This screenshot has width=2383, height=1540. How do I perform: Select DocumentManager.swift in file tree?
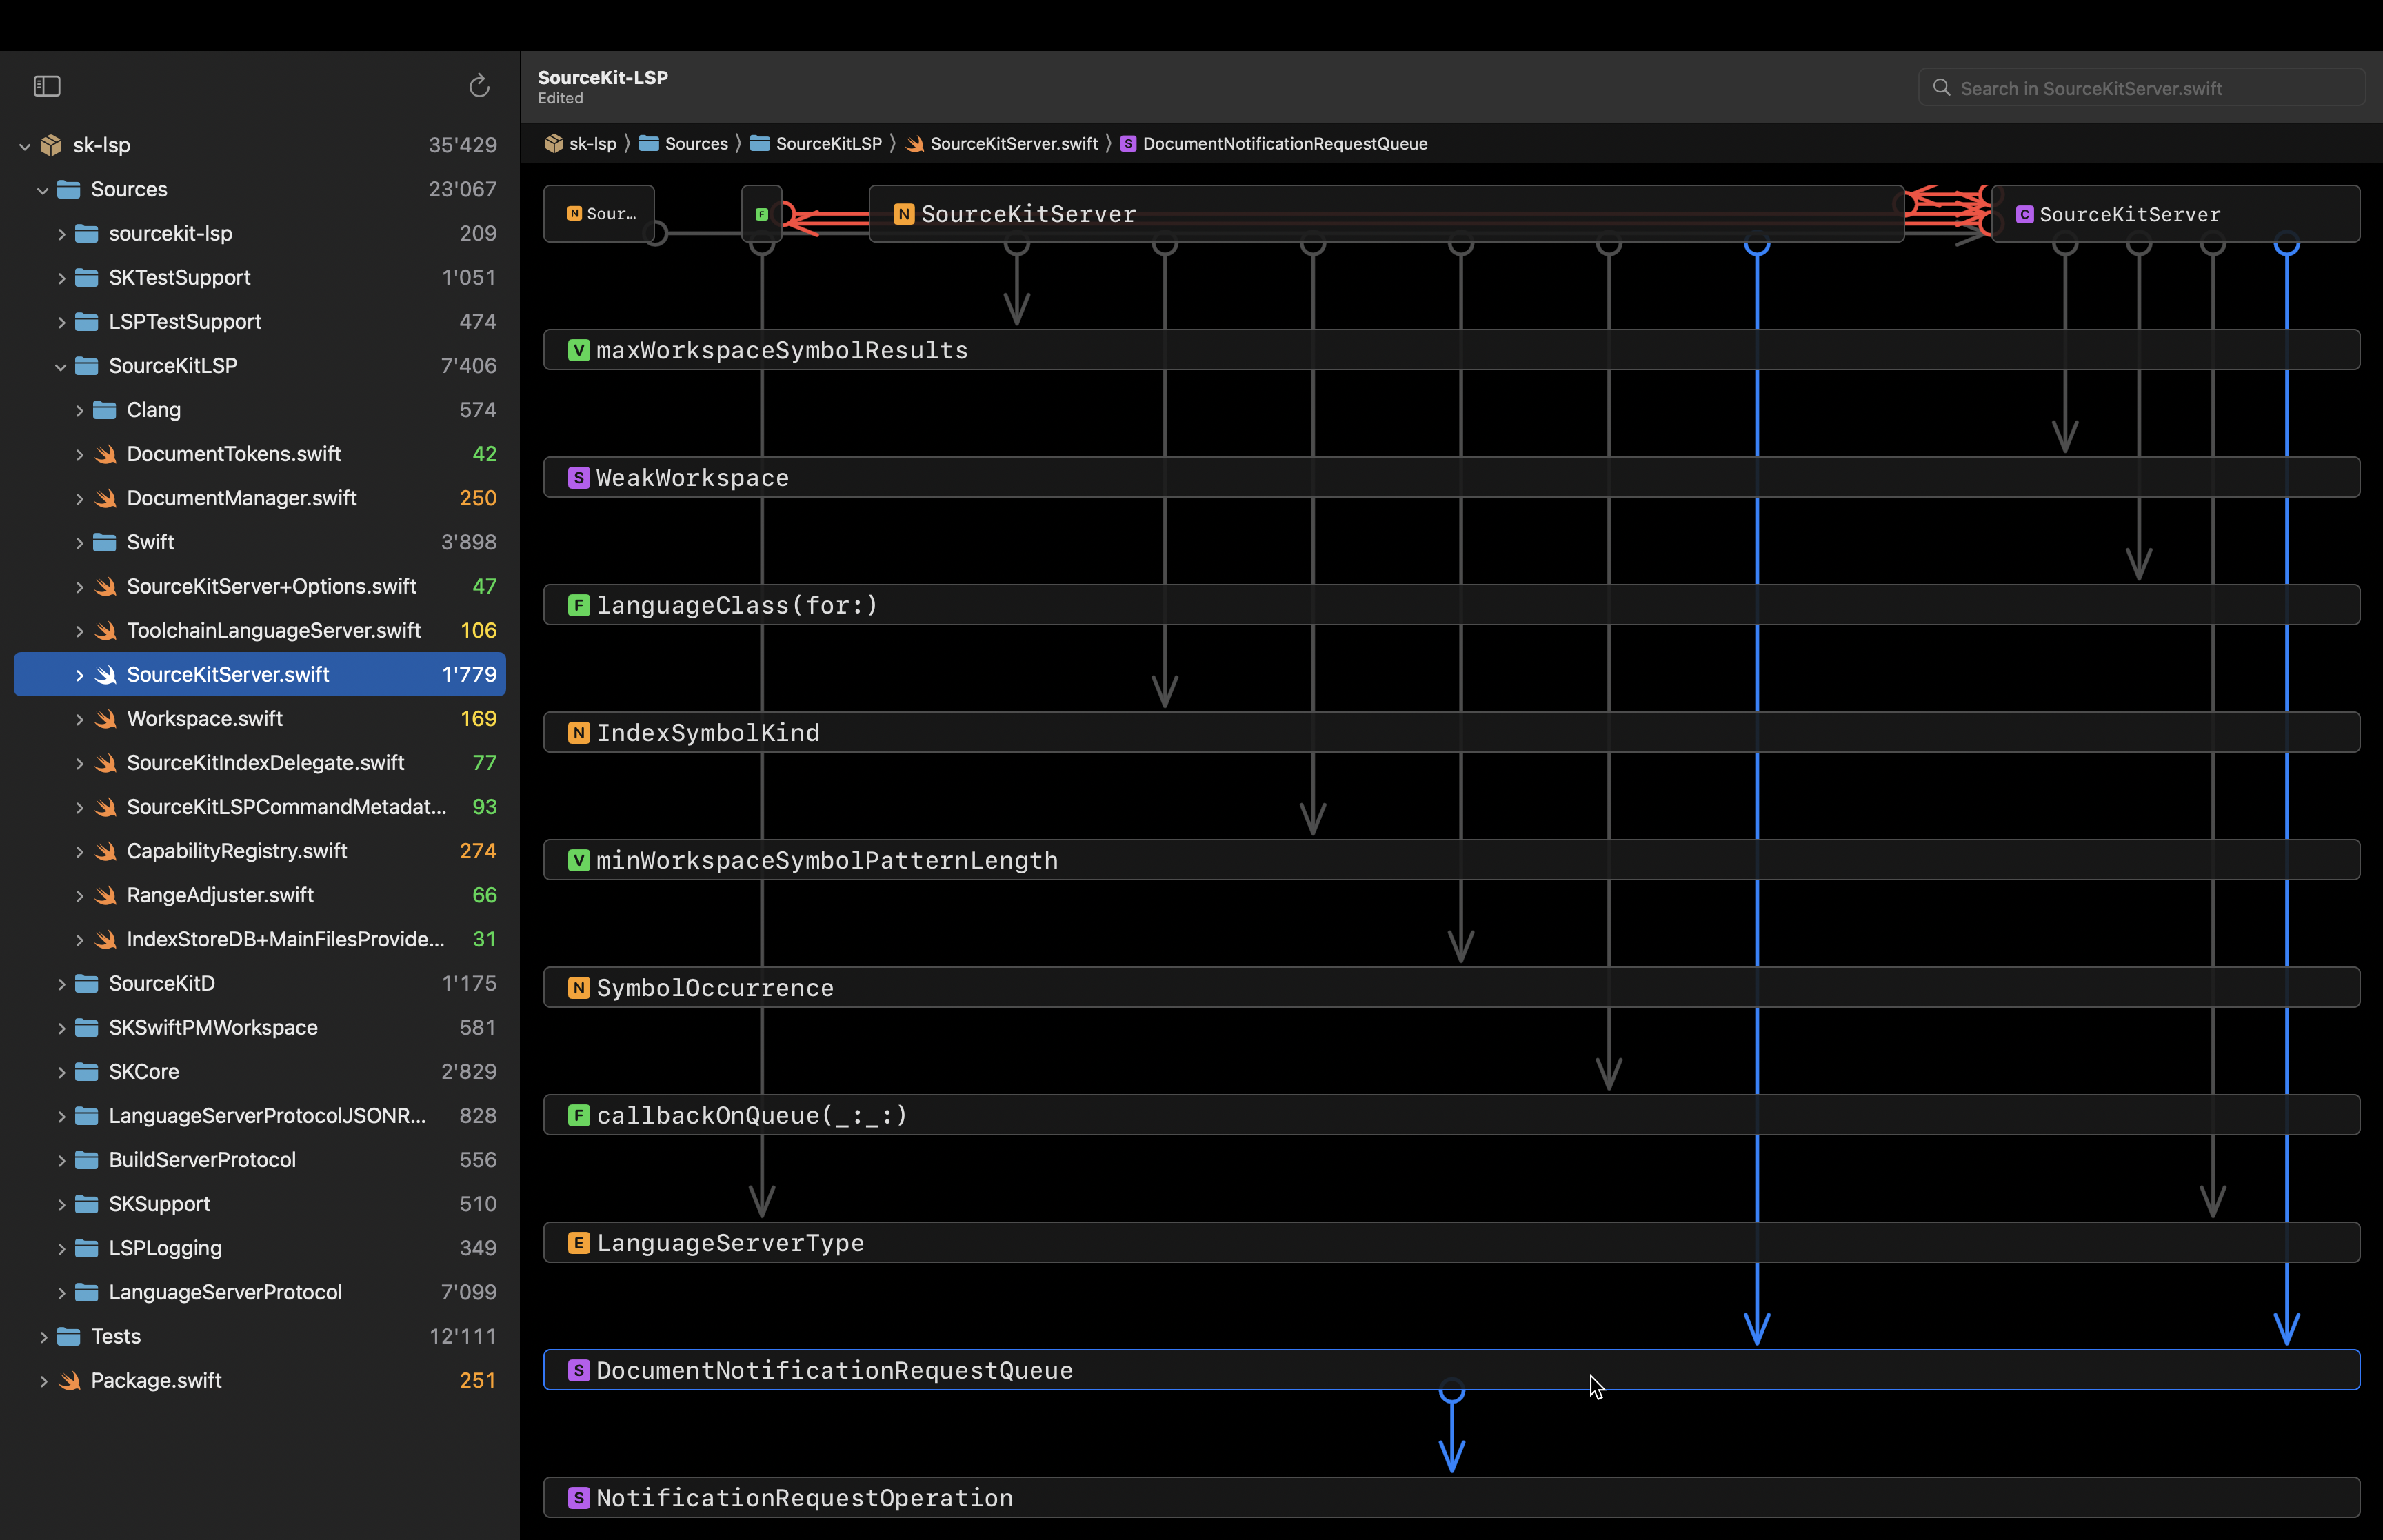[260, 498]
